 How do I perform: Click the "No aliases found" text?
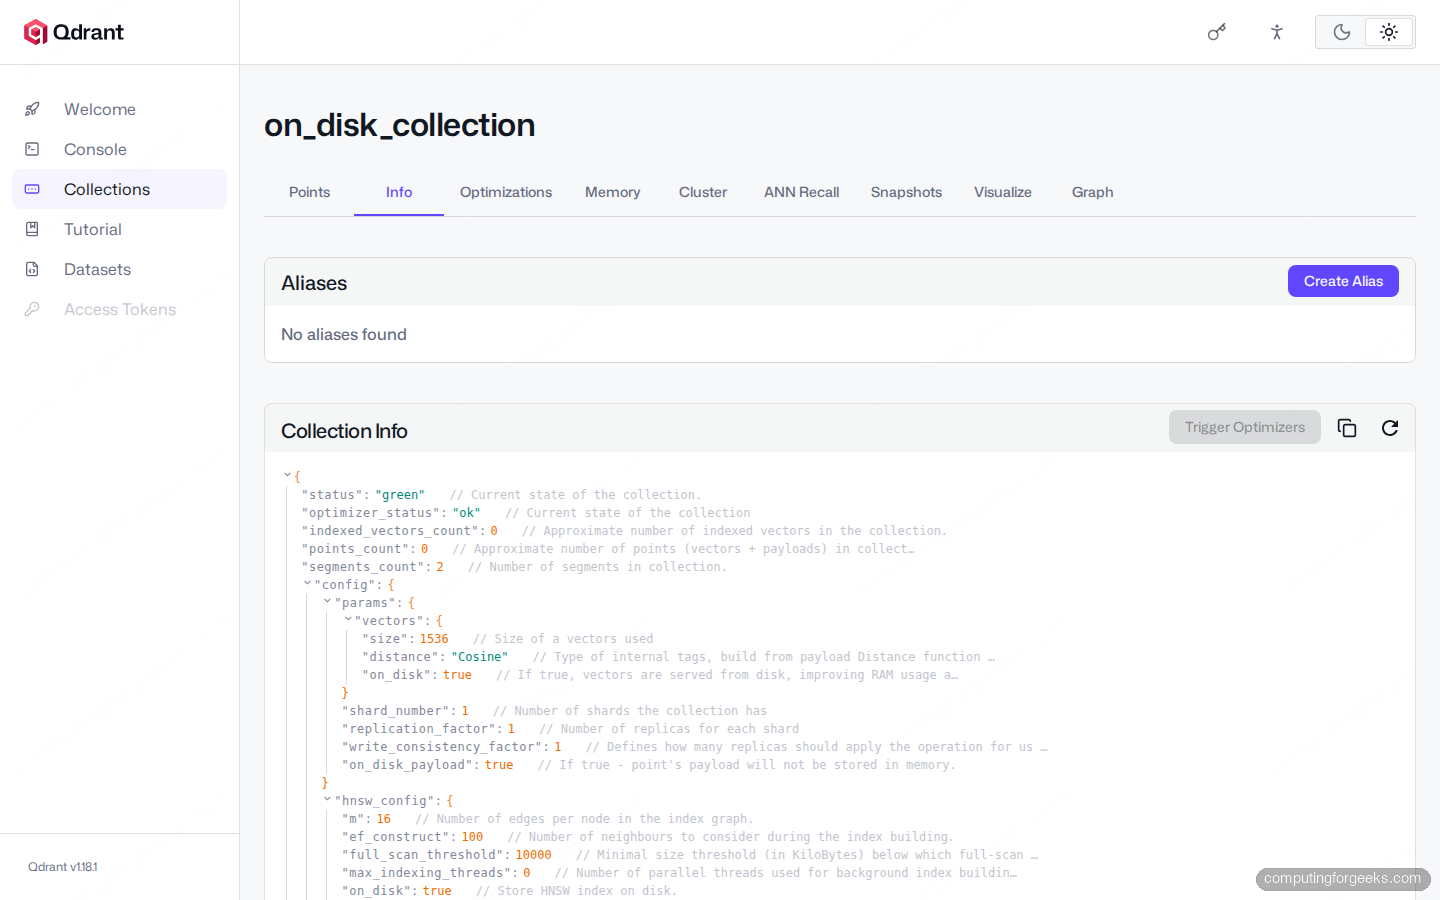point(344,334)
